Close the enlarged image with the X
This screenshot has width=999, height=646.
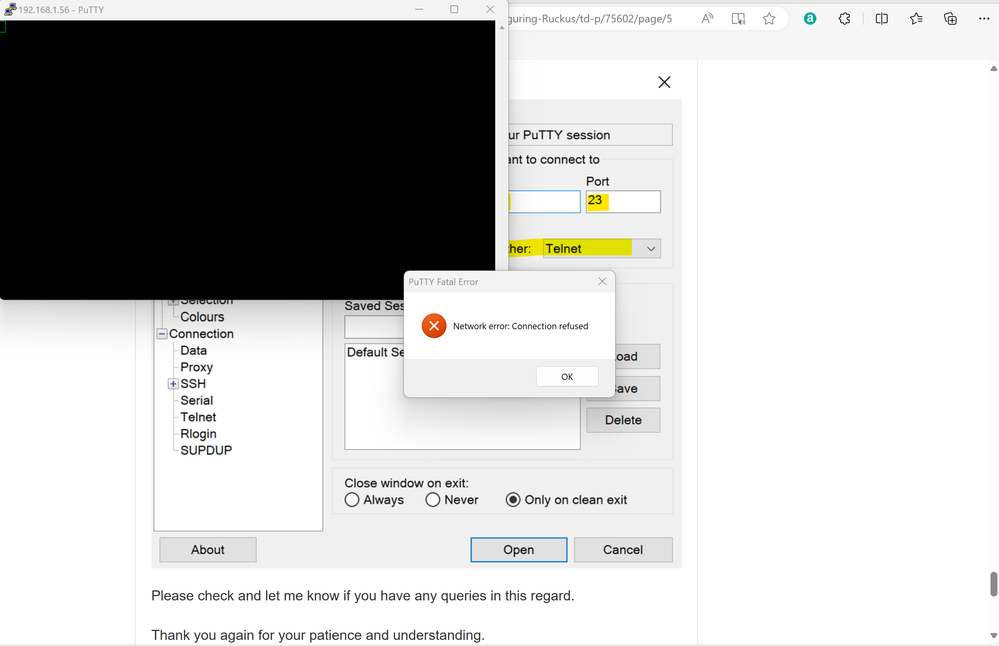(664, 83)
